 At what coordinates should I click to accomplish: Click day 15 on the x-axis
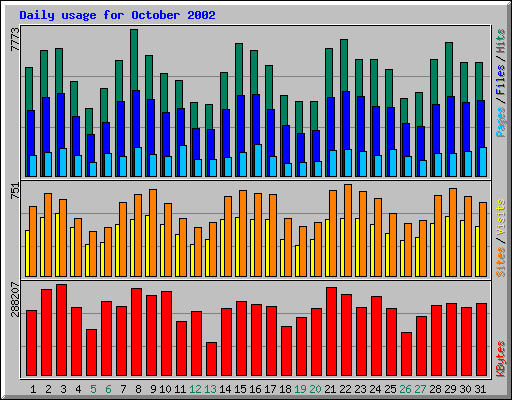[x=240, y=389]
